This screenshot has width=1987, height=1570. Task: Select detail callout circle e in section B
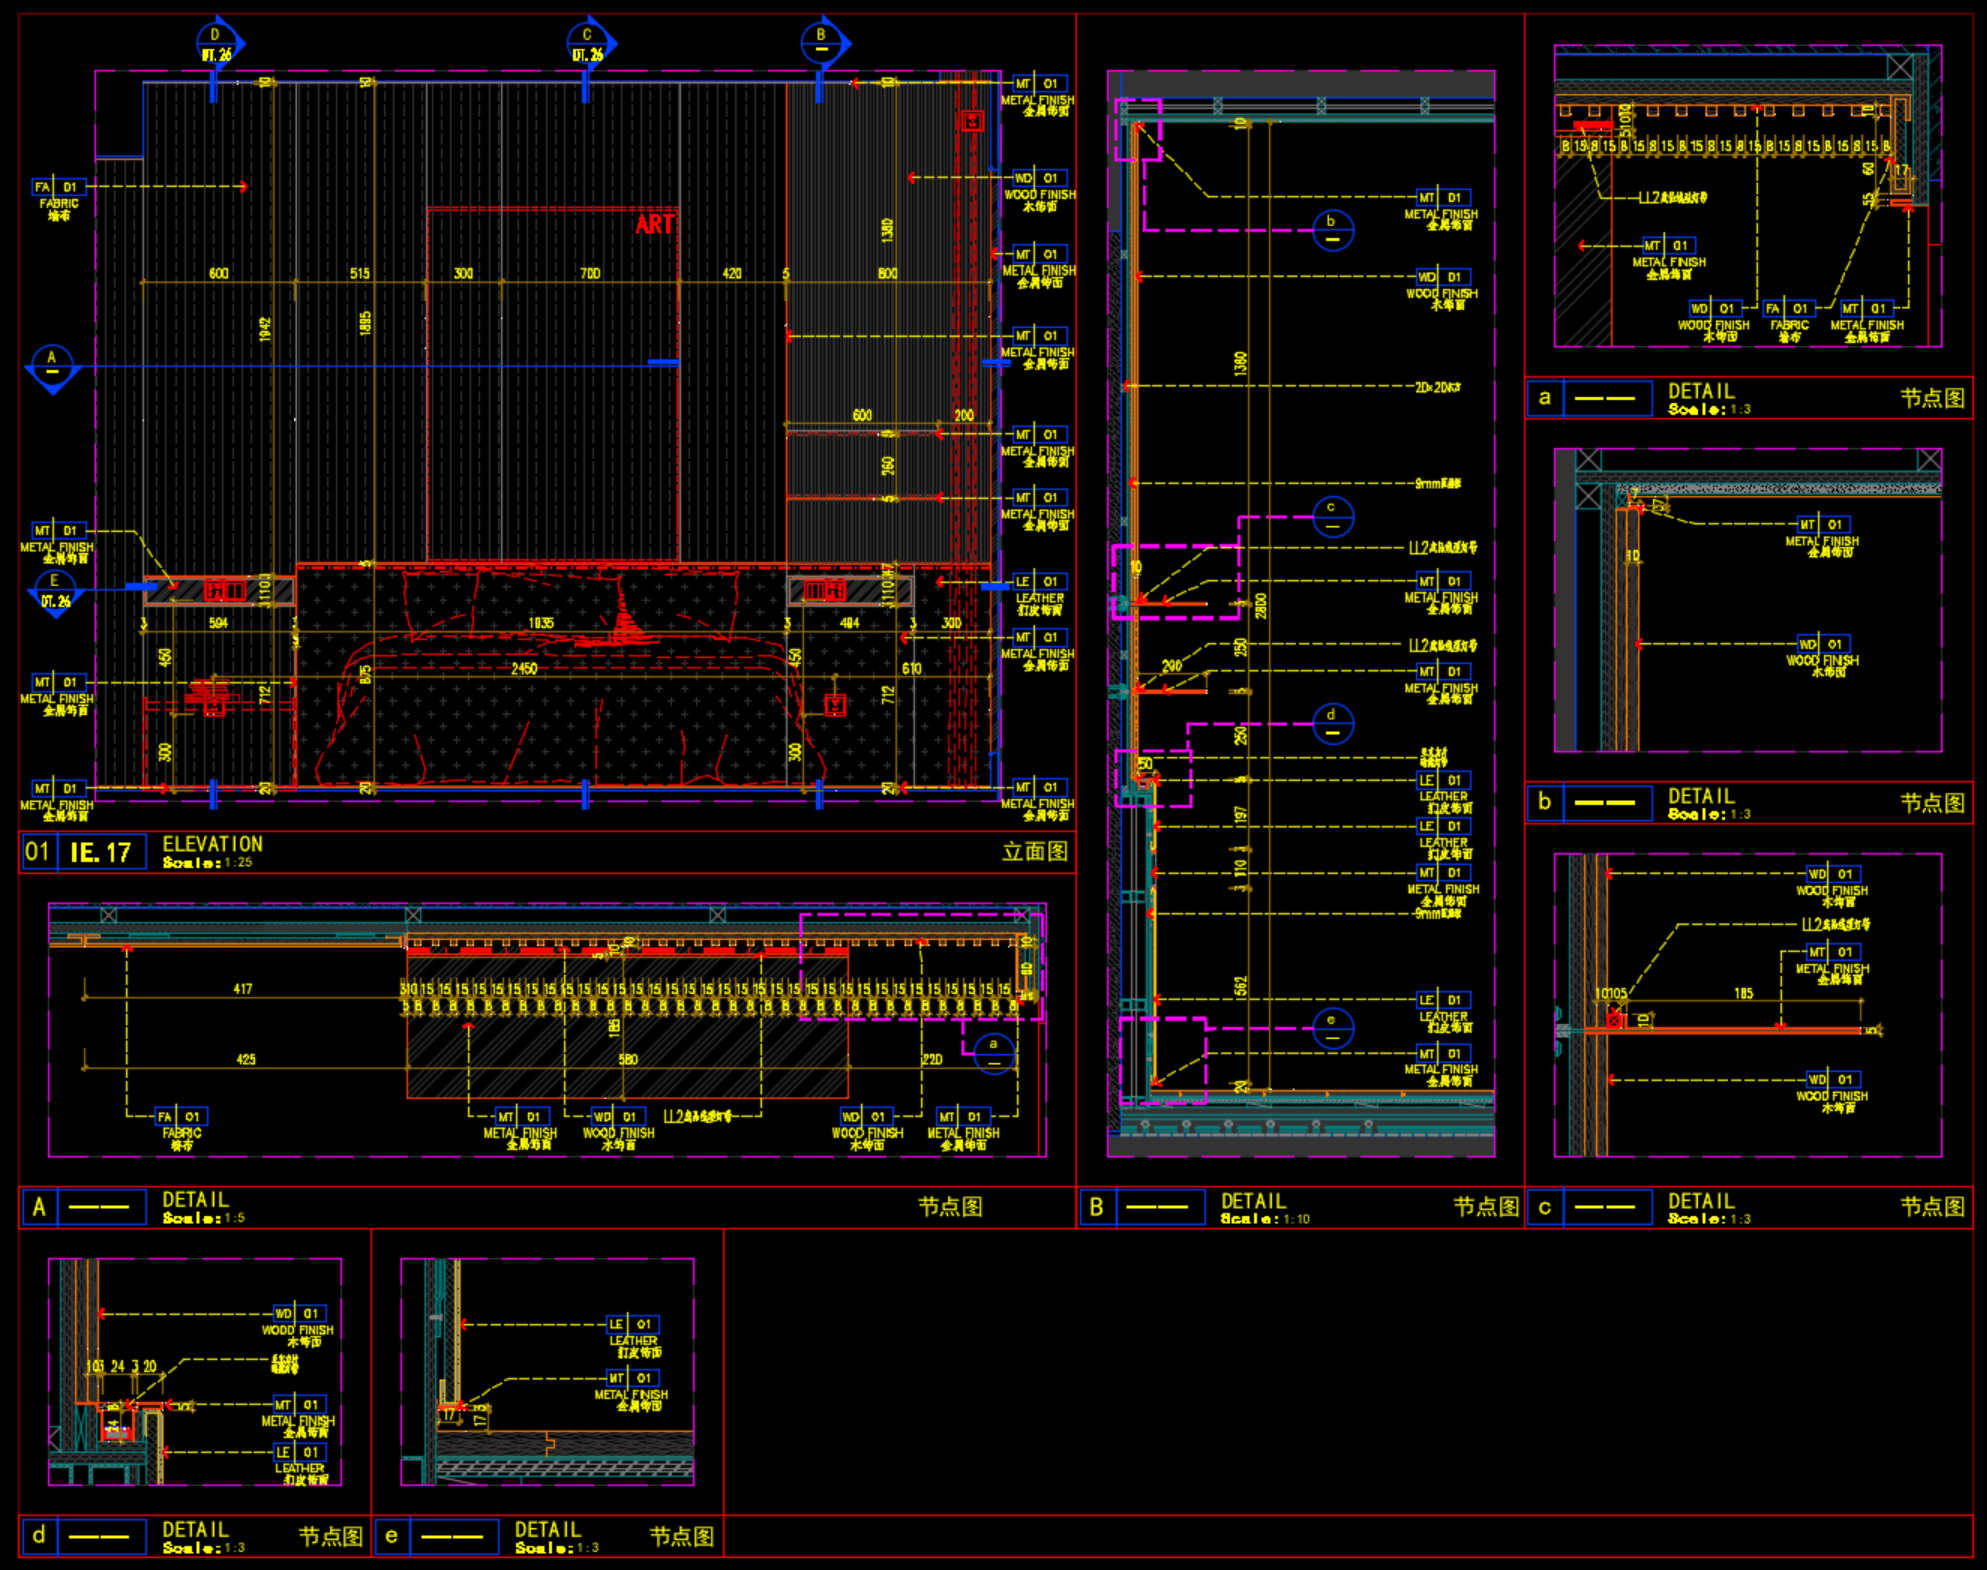click(1332, 1029)
